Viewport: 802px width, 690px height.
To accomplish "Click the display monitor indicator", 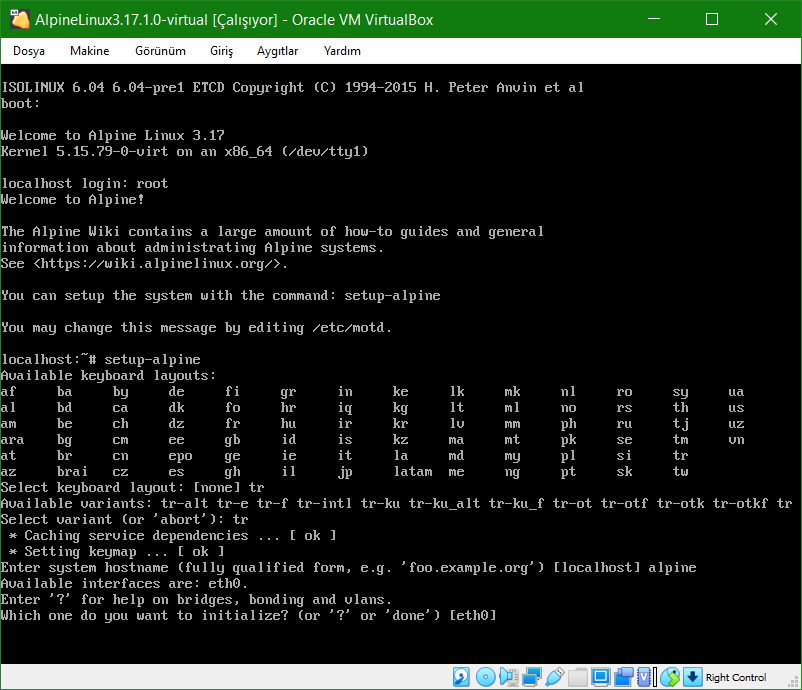I will pos(600,677).
